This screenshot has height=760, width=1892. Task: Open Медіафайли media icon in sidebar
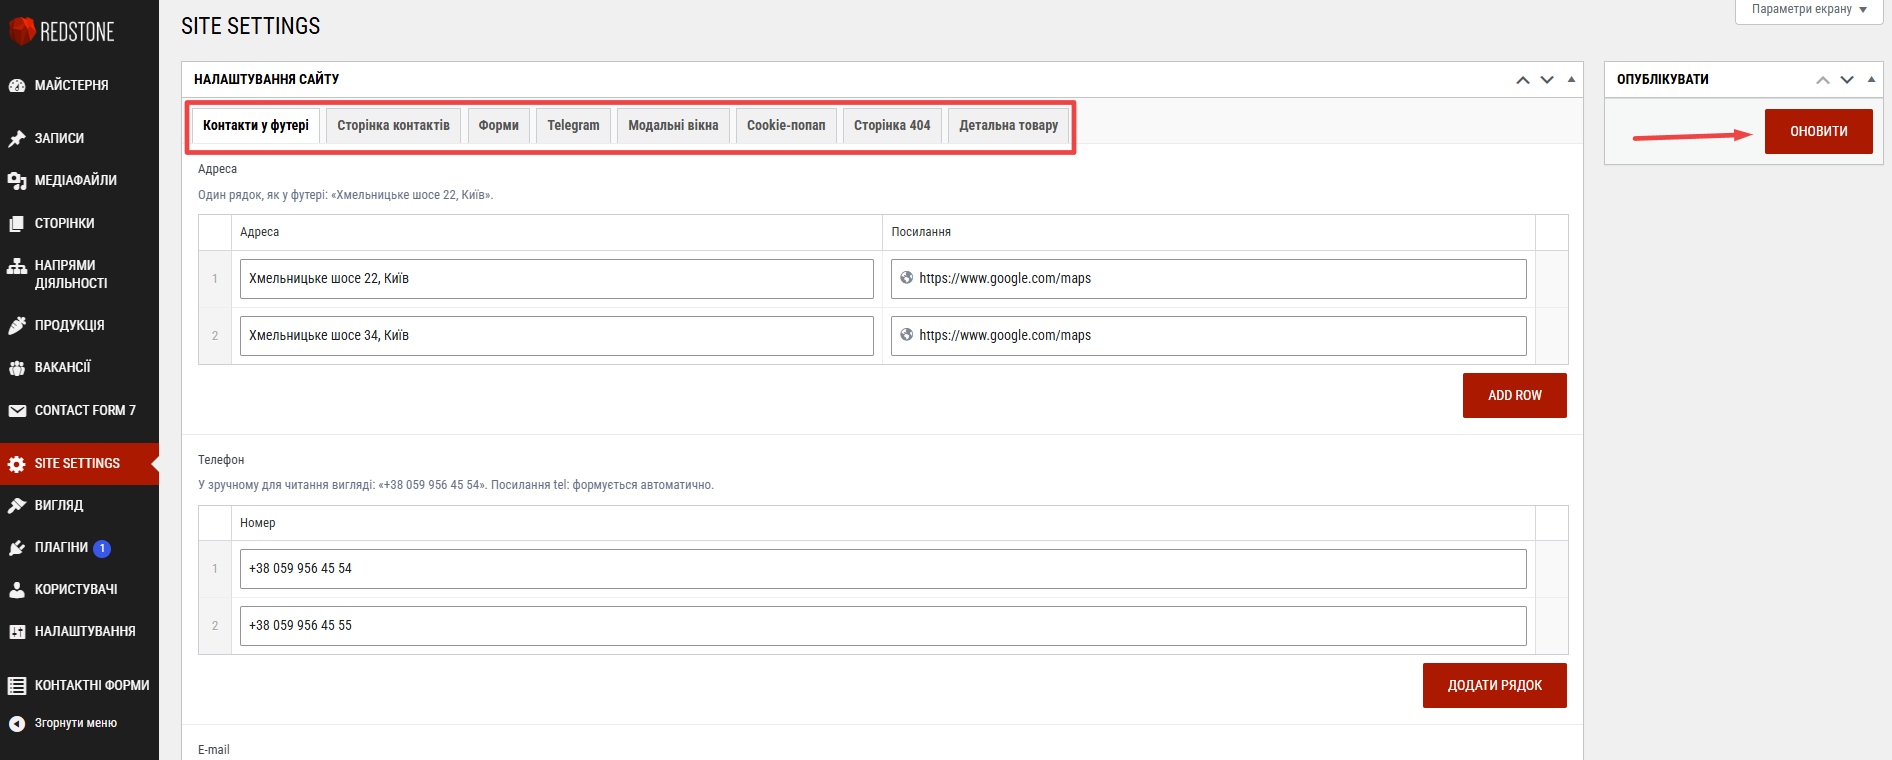click(x=17, y=181)
